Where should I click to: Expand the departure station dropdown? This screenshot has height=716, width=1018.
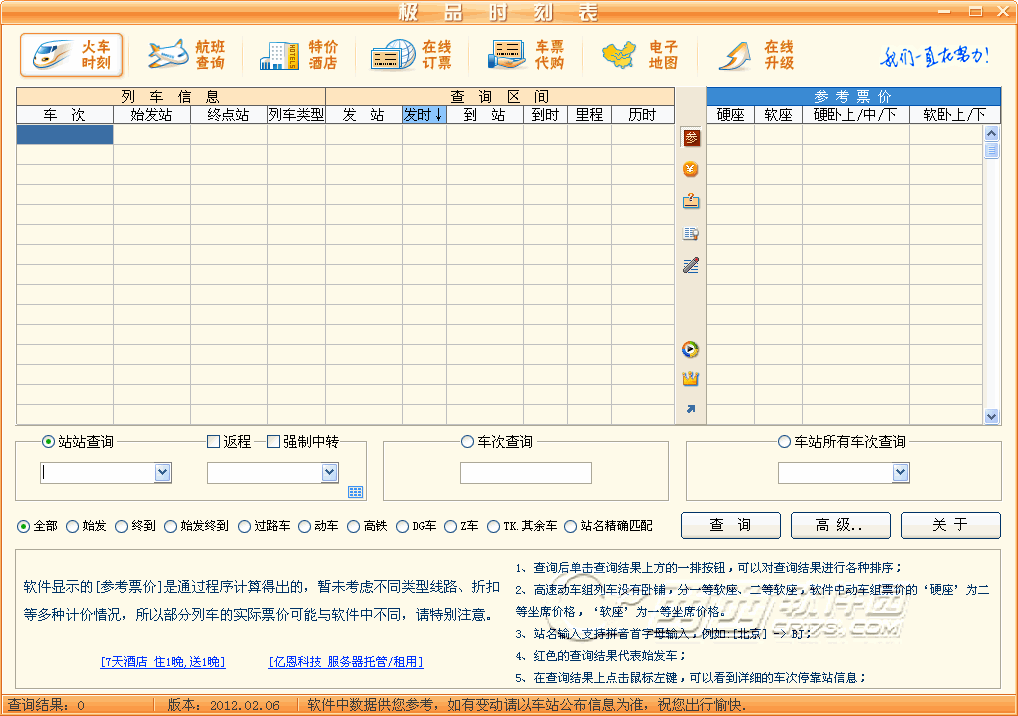click(163, 473)
